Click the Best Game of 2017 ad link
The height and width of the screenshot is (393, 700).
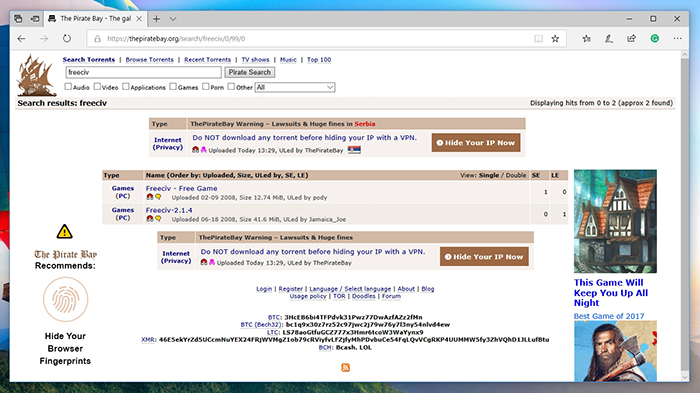[609, 316]
